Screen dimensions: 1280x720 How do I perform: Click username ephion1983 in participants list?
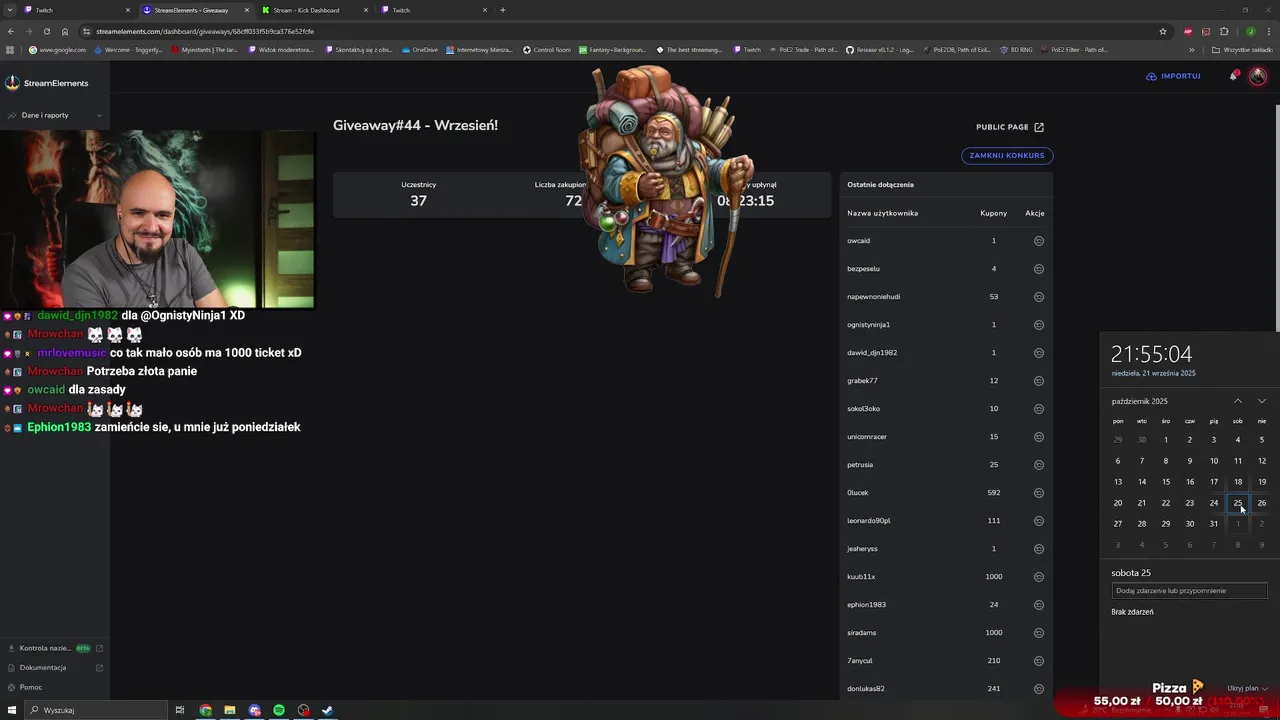(866, 605)
